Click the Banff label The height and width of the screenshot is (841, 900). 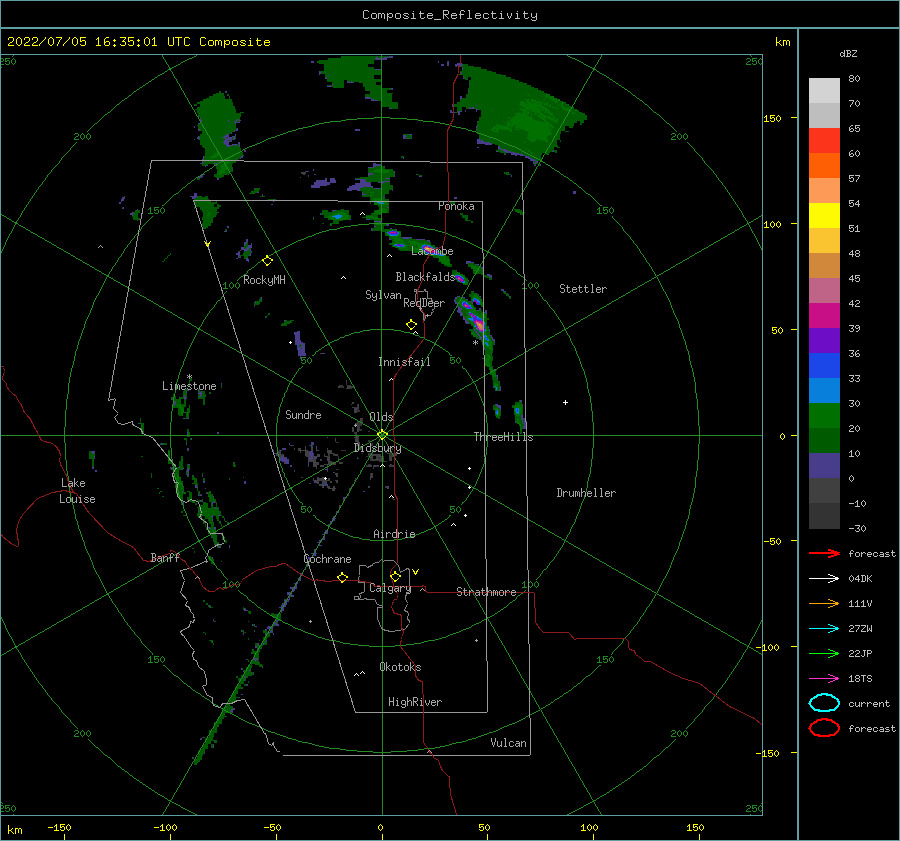tap(165, 557)
